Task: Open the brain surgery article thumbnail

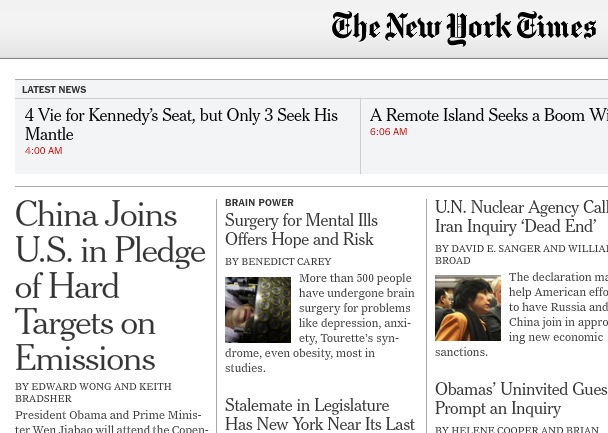Action: click(x=258, y=309)
